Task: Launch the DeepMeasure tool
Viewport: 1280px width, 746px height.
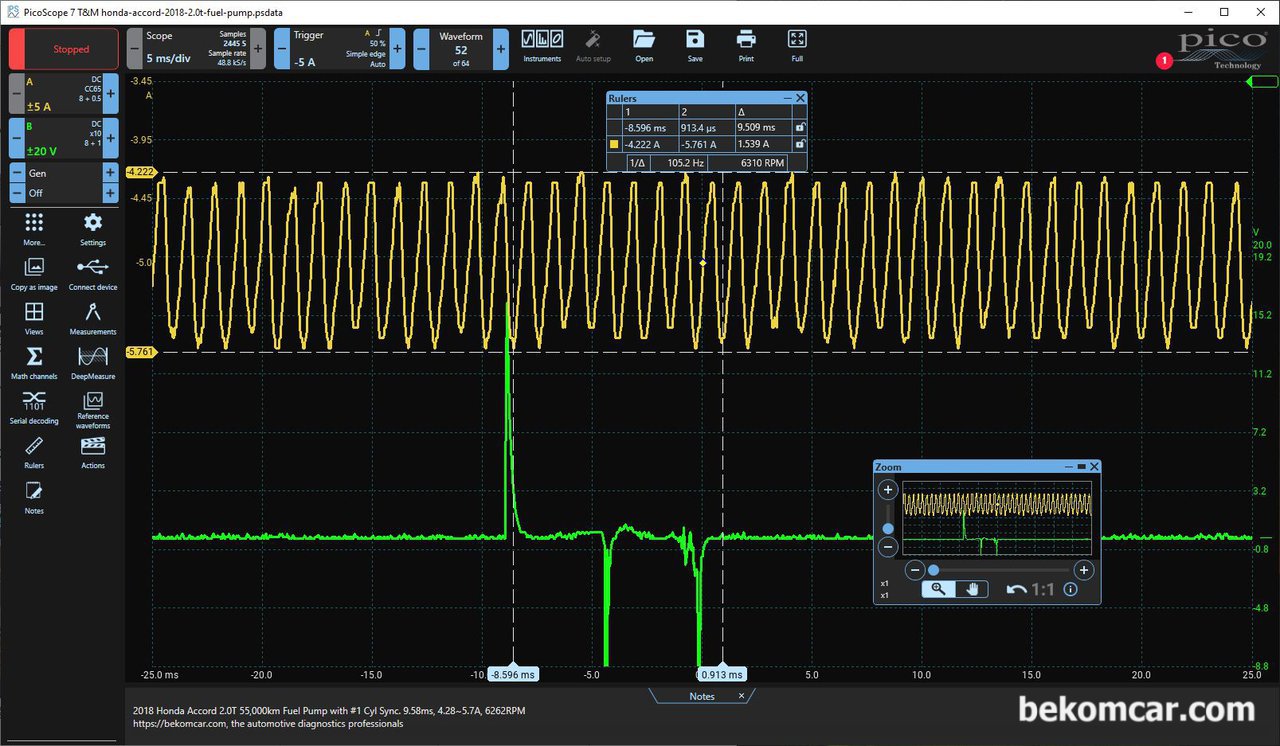Action: coord(93,363)
